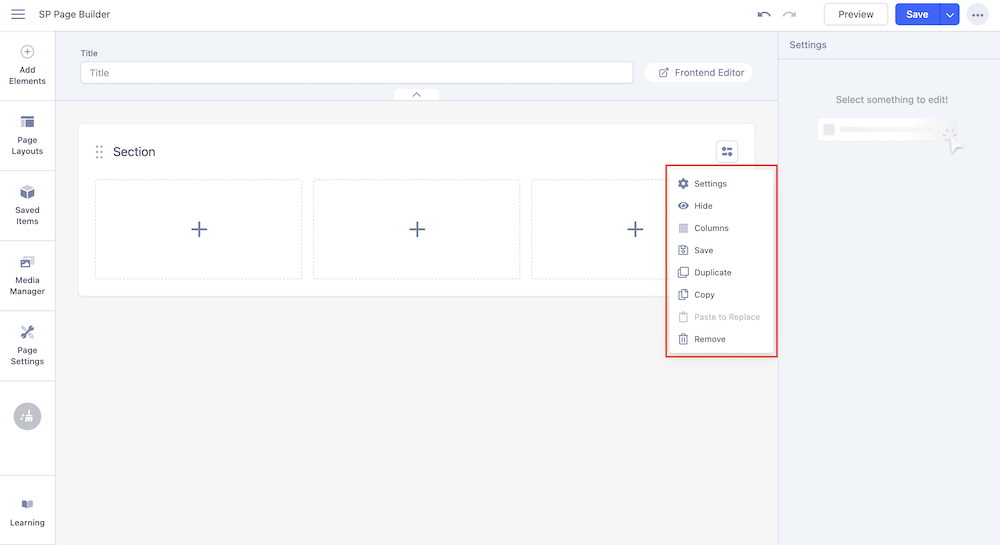Toggle section visibility with Hide
The height and width of the screenshot is (545, 1000).
click(x=703, y=206)
